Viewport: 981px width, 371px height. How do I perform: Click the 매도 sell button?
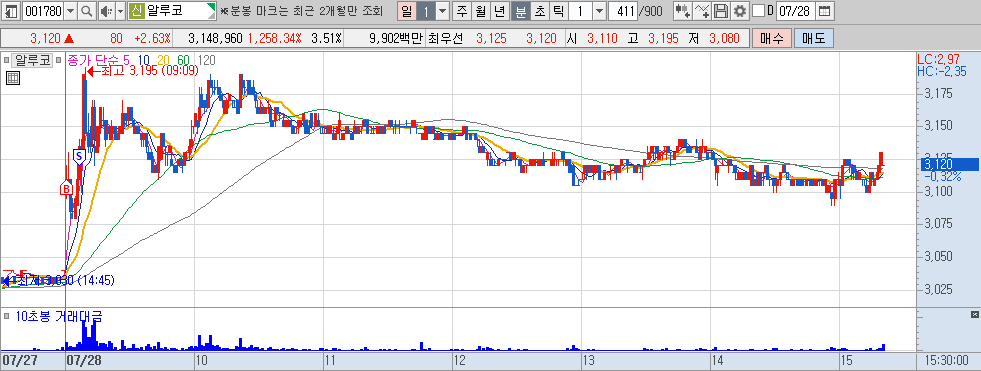[813, 38]
